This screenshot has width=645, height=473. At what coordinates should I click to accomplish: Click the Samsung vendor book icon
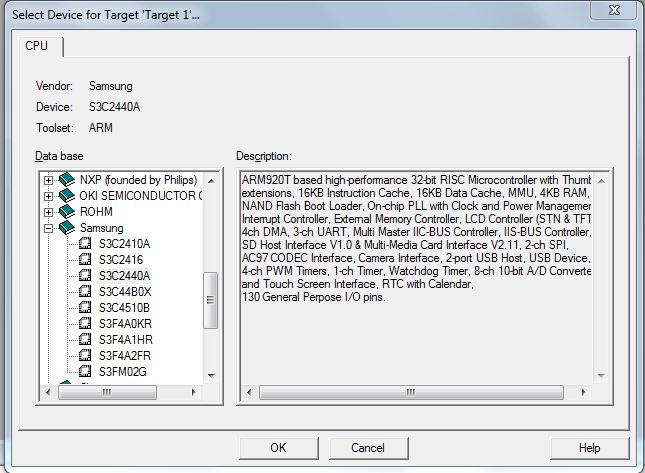coord(67,228)
